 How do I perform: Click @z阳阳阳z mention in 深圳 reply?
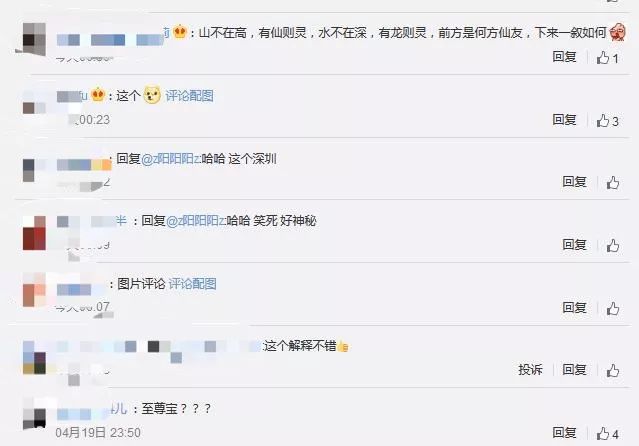coord(170,159)
